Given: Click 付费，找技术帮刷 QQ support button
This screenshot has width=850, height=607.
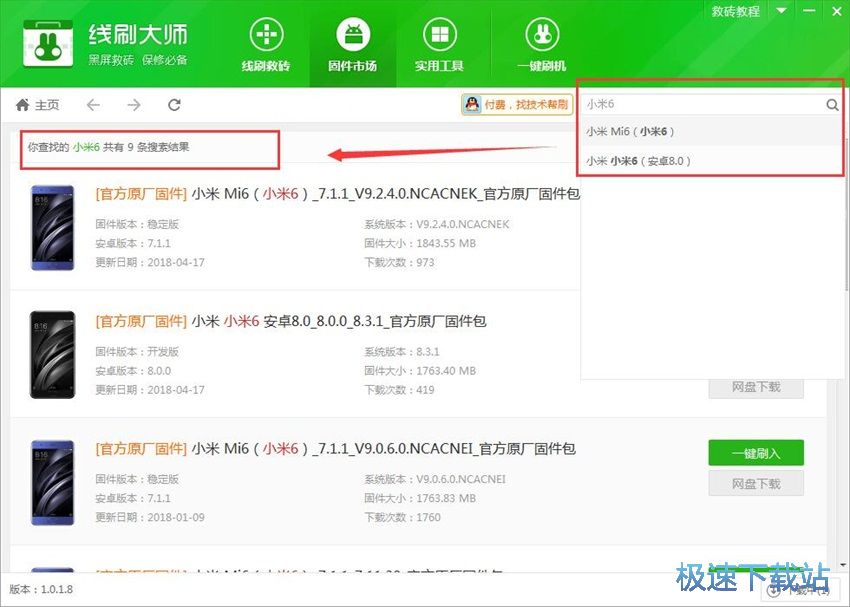Looking at the screenshot, I should pyautogui.click(x=517, y=105).
